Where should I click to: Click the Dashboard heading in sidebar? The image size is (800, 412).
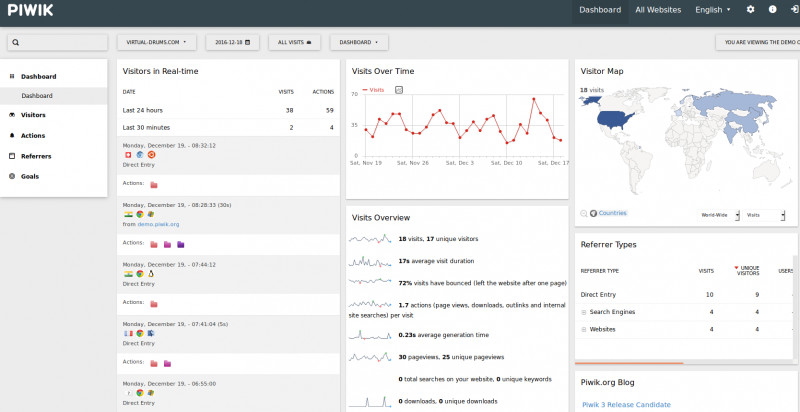(x=39, y=76)
